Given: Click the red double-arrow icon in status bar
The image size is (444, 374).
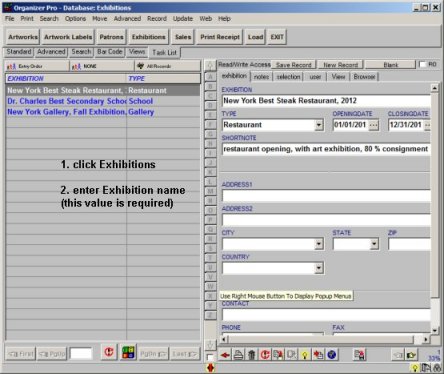Looking at the screenshot, I should tap(211, 368).
